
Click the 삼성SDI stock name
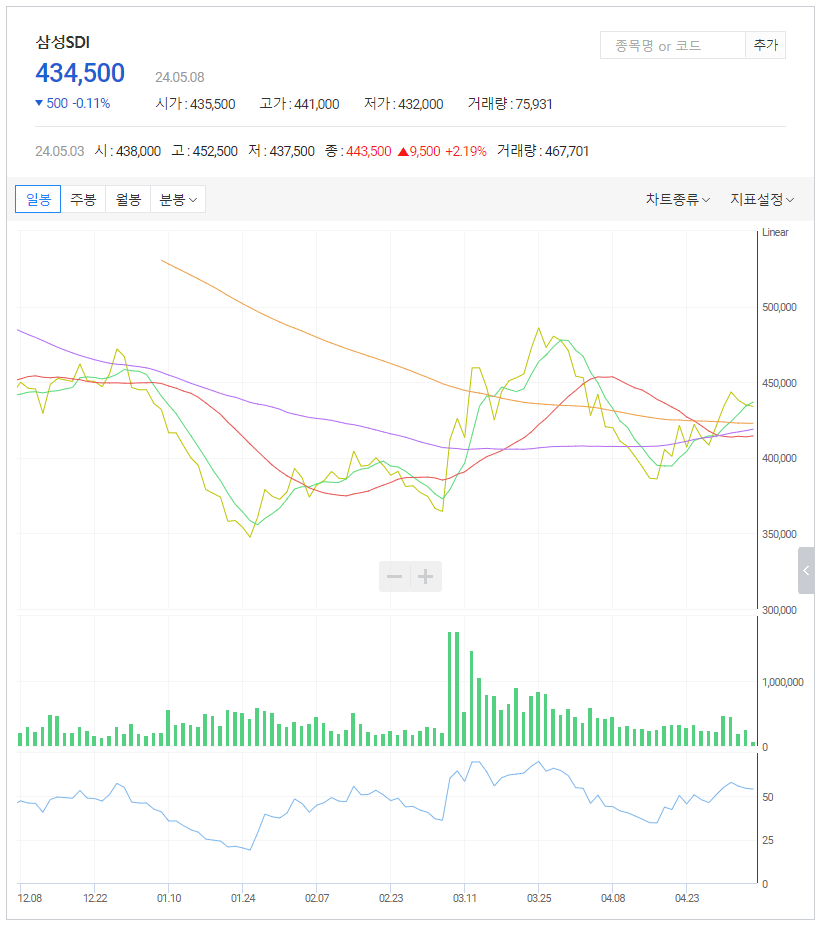(x=62, y=42)
